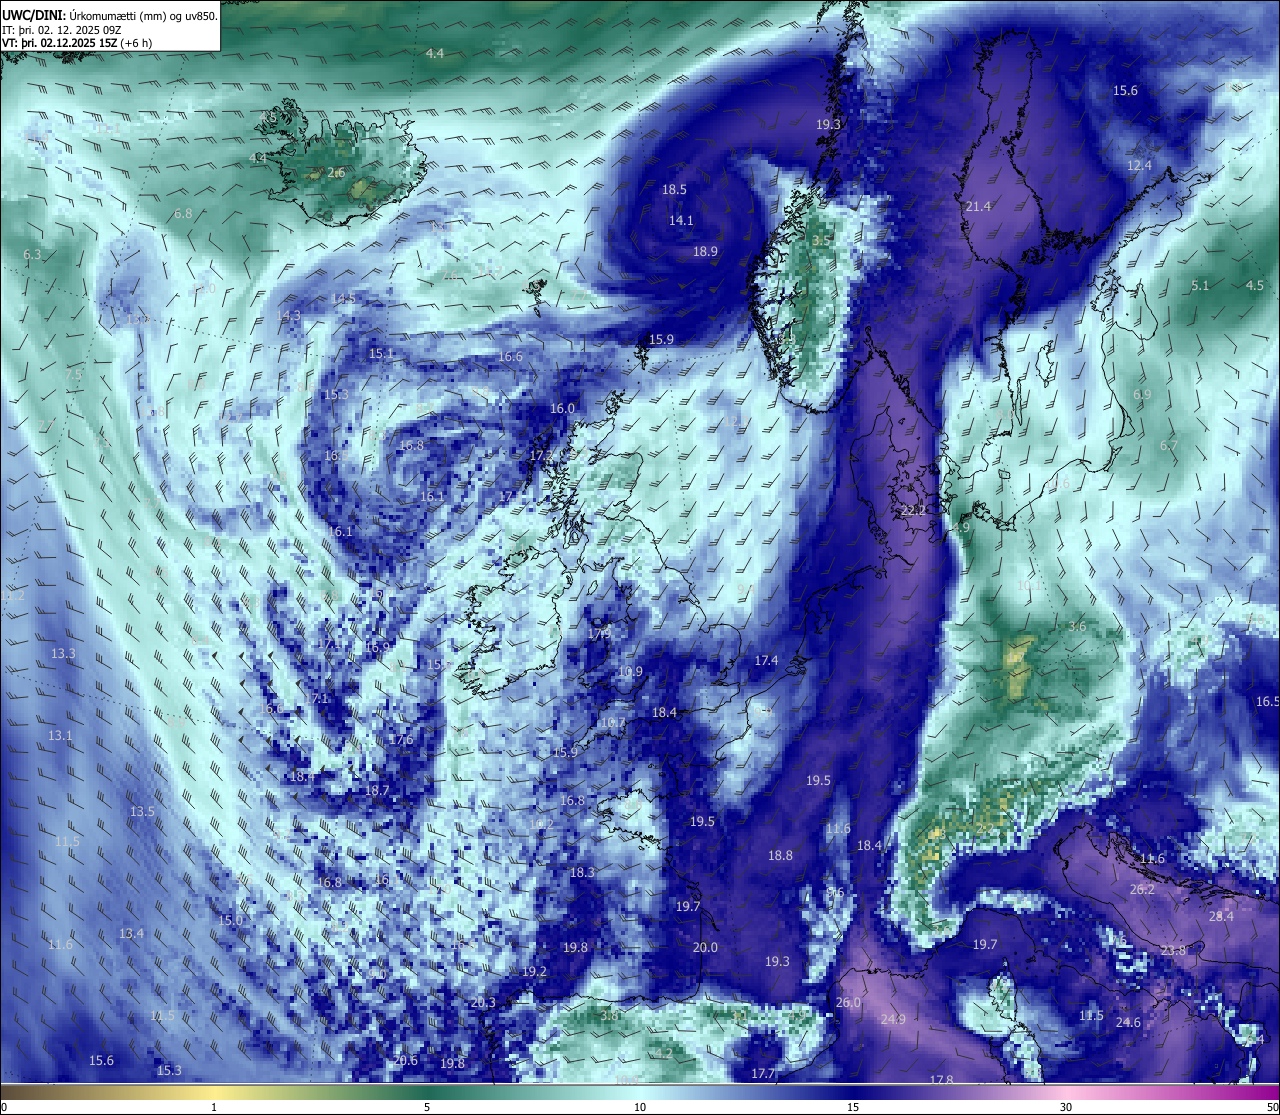
Task: Click the '13.1' value at the west edge
Action: tap(60, 735)
